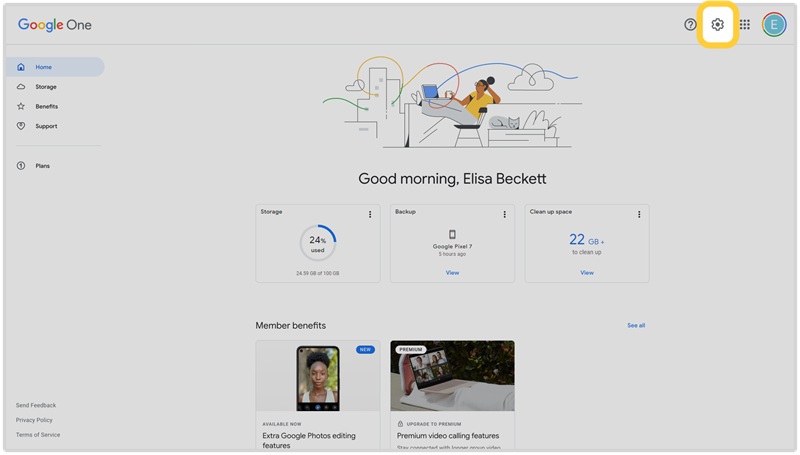Screen dimensions: 800x455
Task: Click View on the Clean up space card
Action: point(587,272)
